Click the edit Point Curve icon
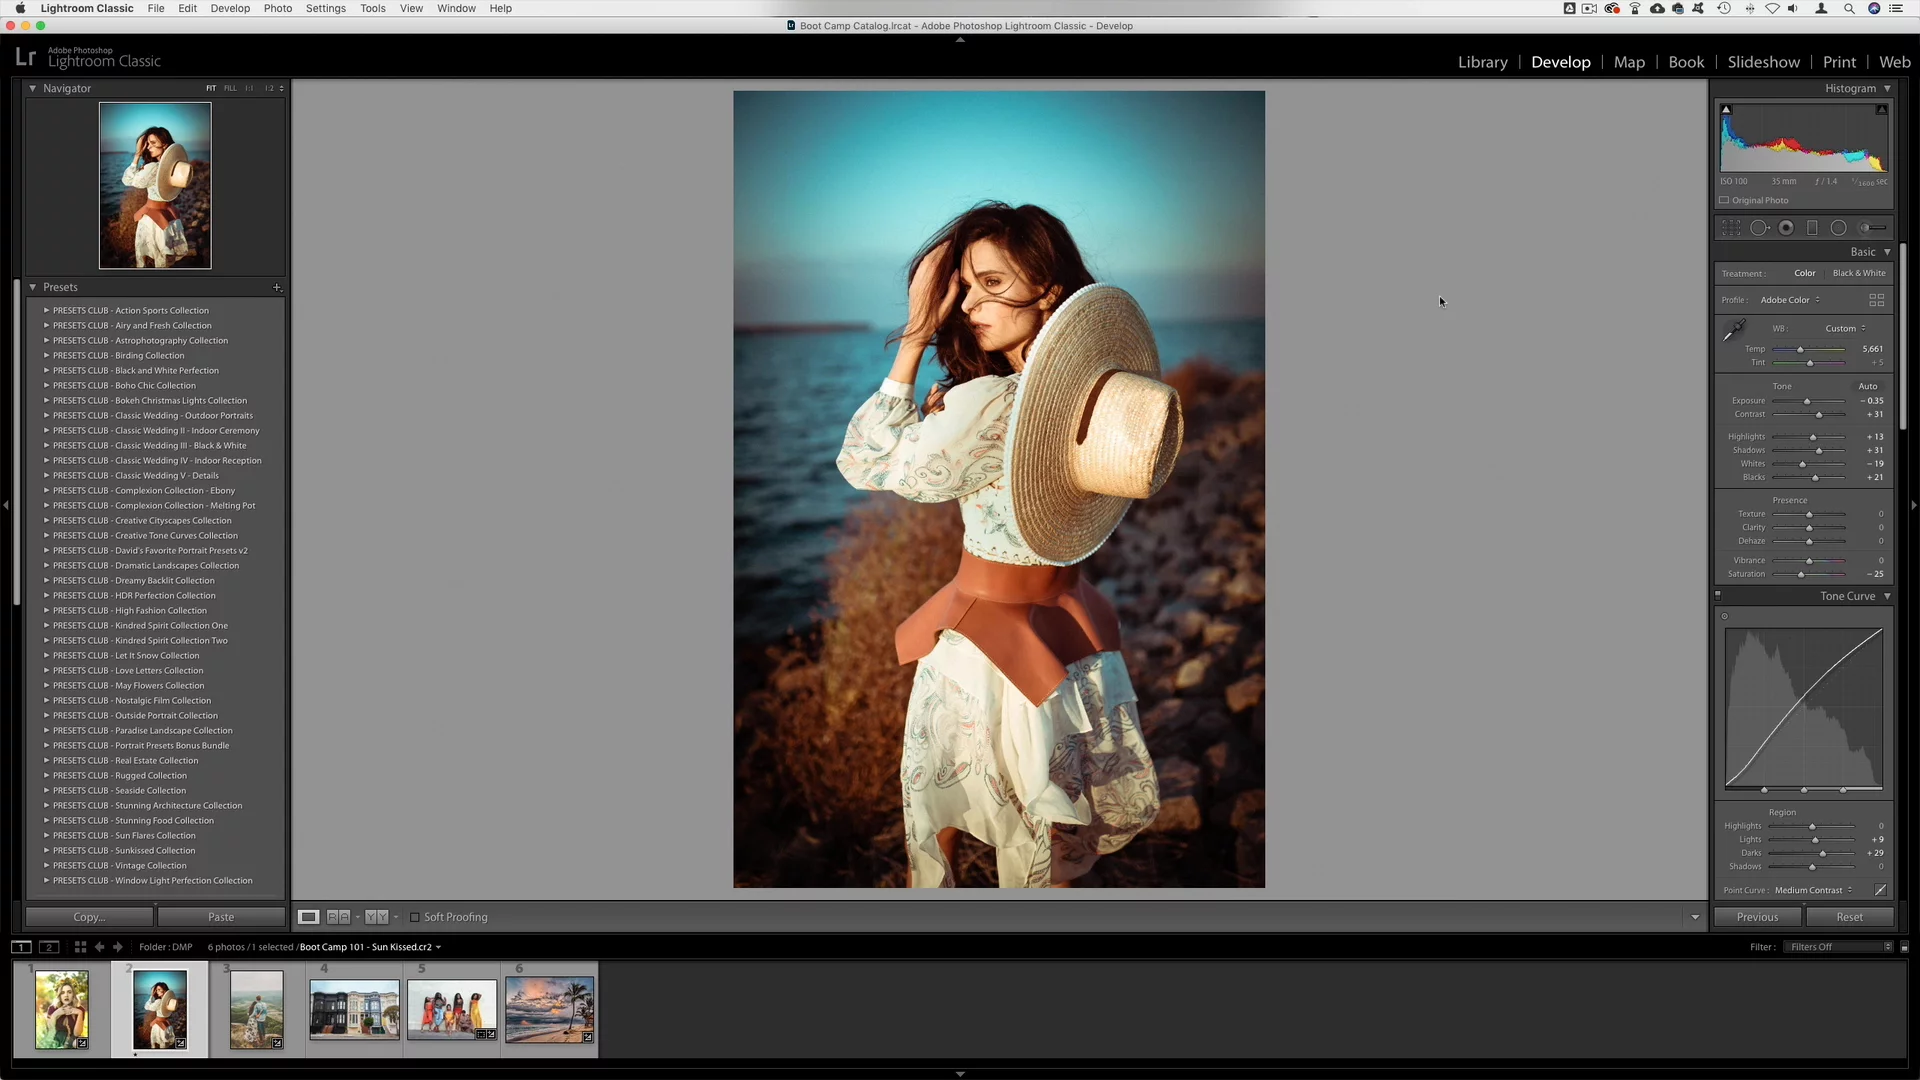1920x1080 pixels. 1880,890
